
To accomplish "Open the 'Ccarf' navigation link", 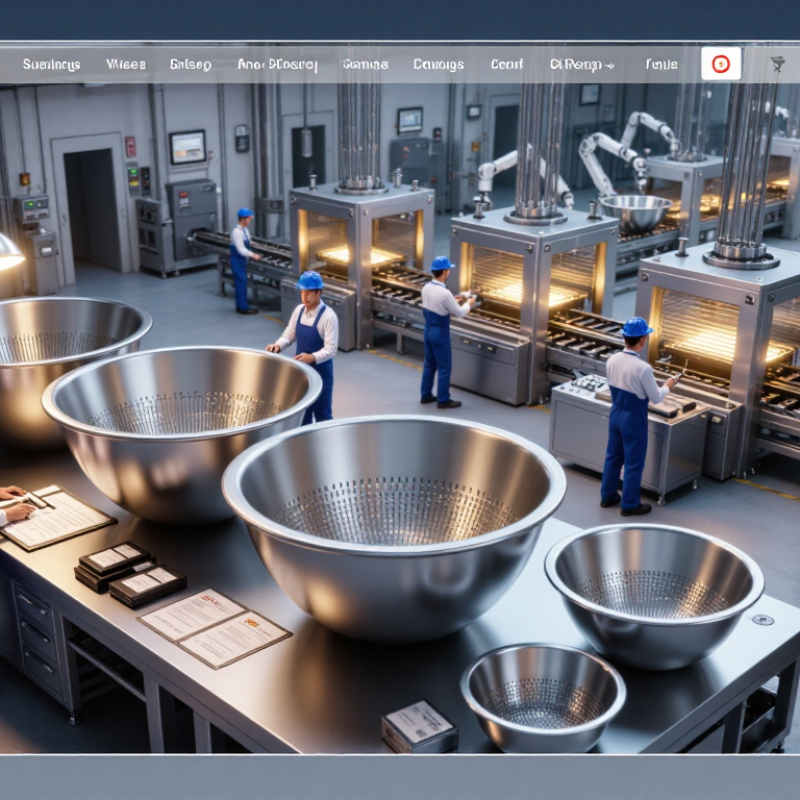I will coord(507,64).
